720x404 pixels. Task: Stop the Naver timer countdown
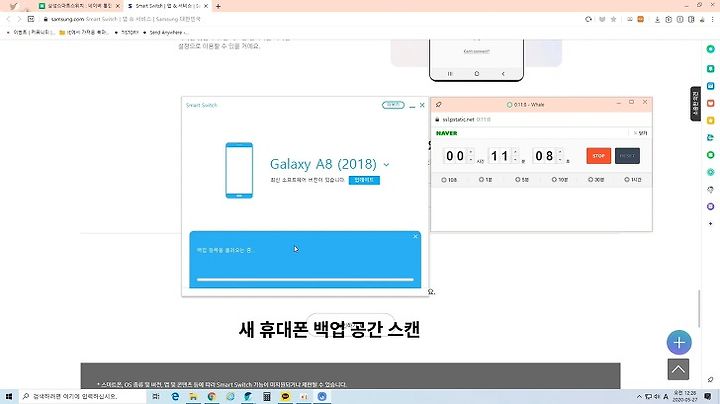[598, 156]
